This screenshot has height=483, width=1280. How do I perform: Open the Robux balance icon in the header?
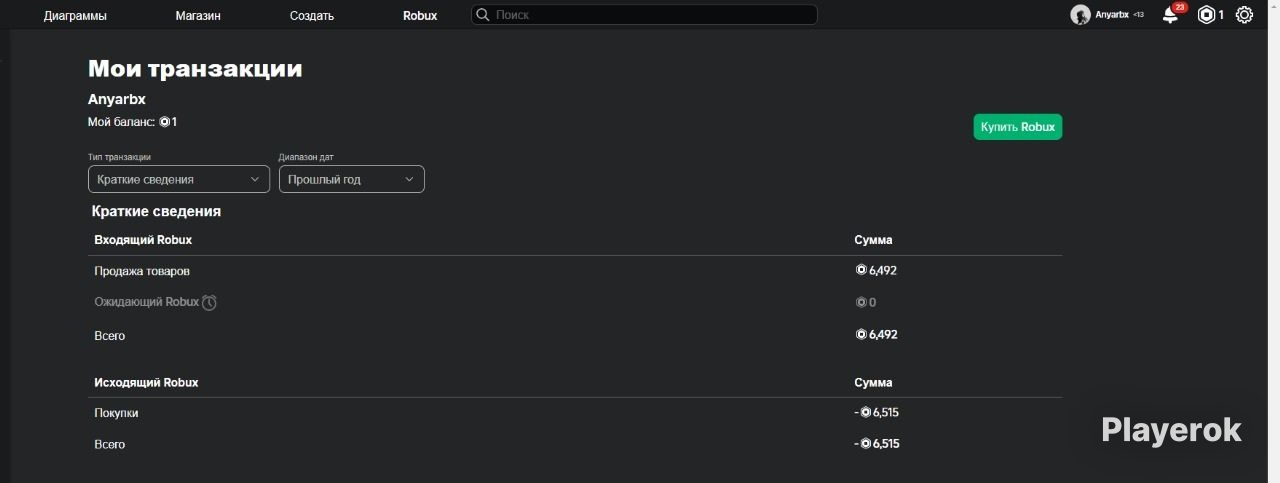pos(1206,15)
